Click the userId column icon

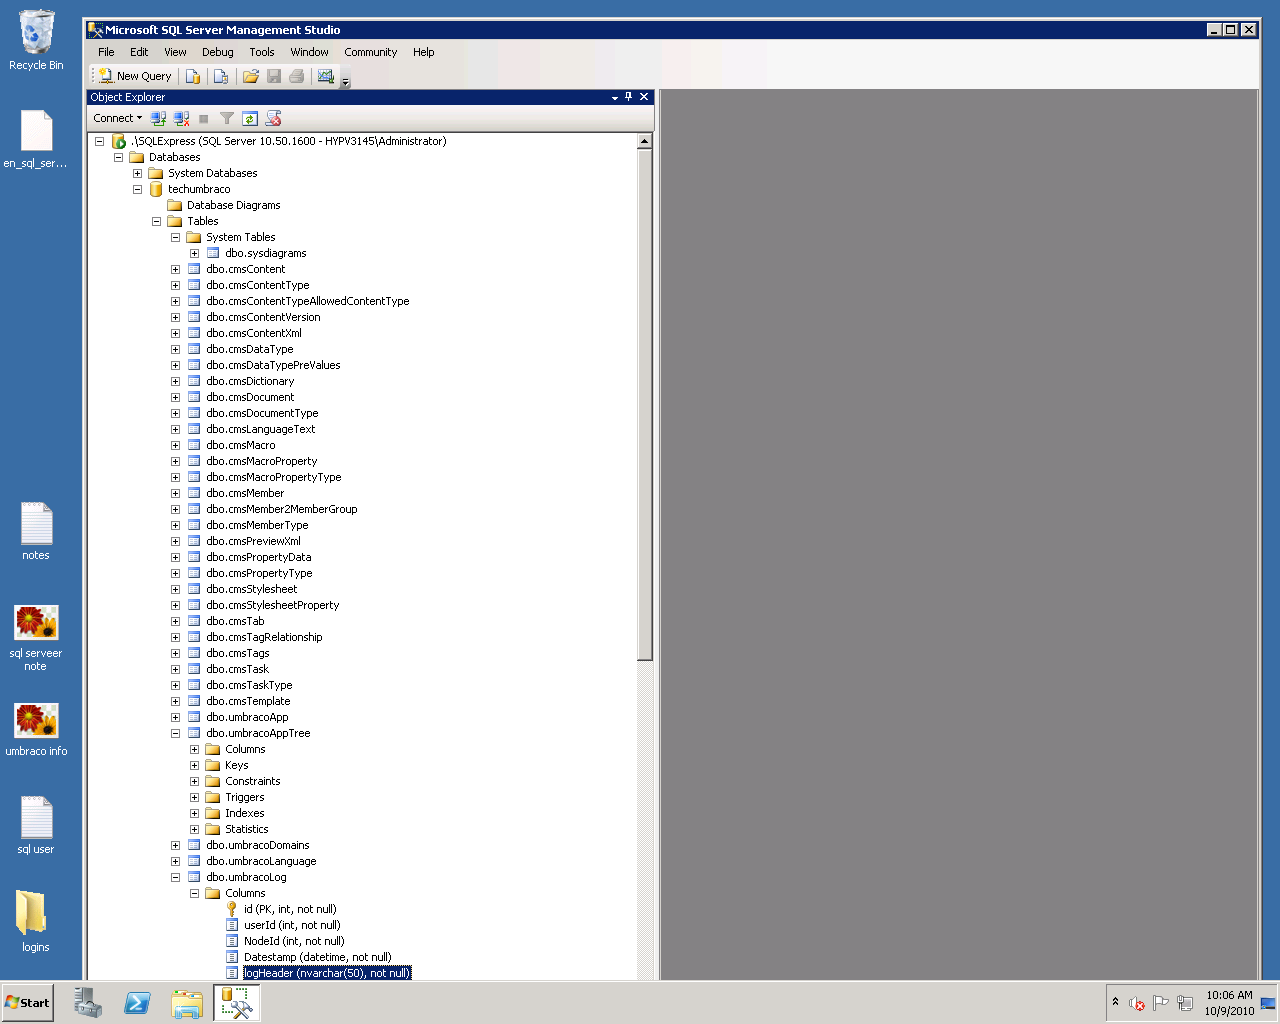coord(232,925)
